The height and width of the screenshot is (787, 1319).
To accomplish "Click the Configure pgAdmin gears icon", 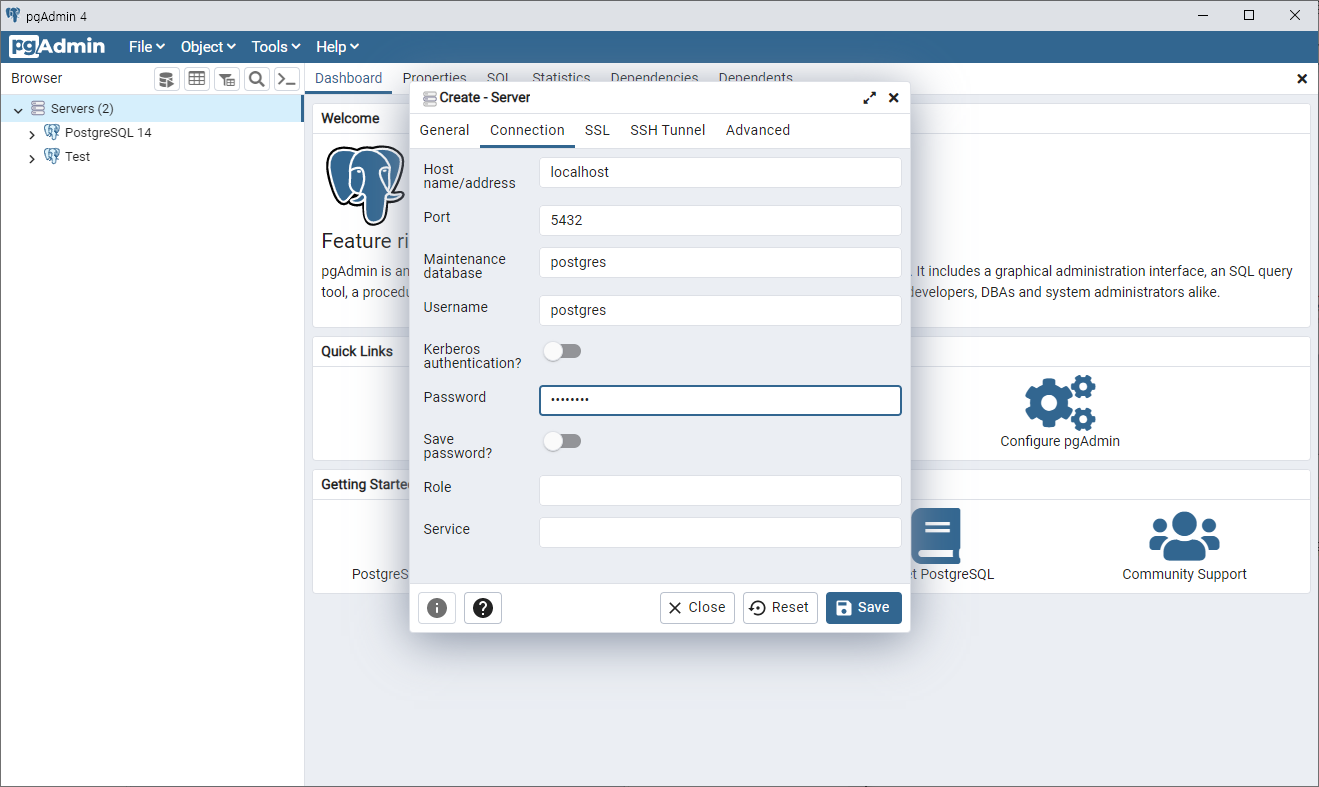I will [1060, 402].
